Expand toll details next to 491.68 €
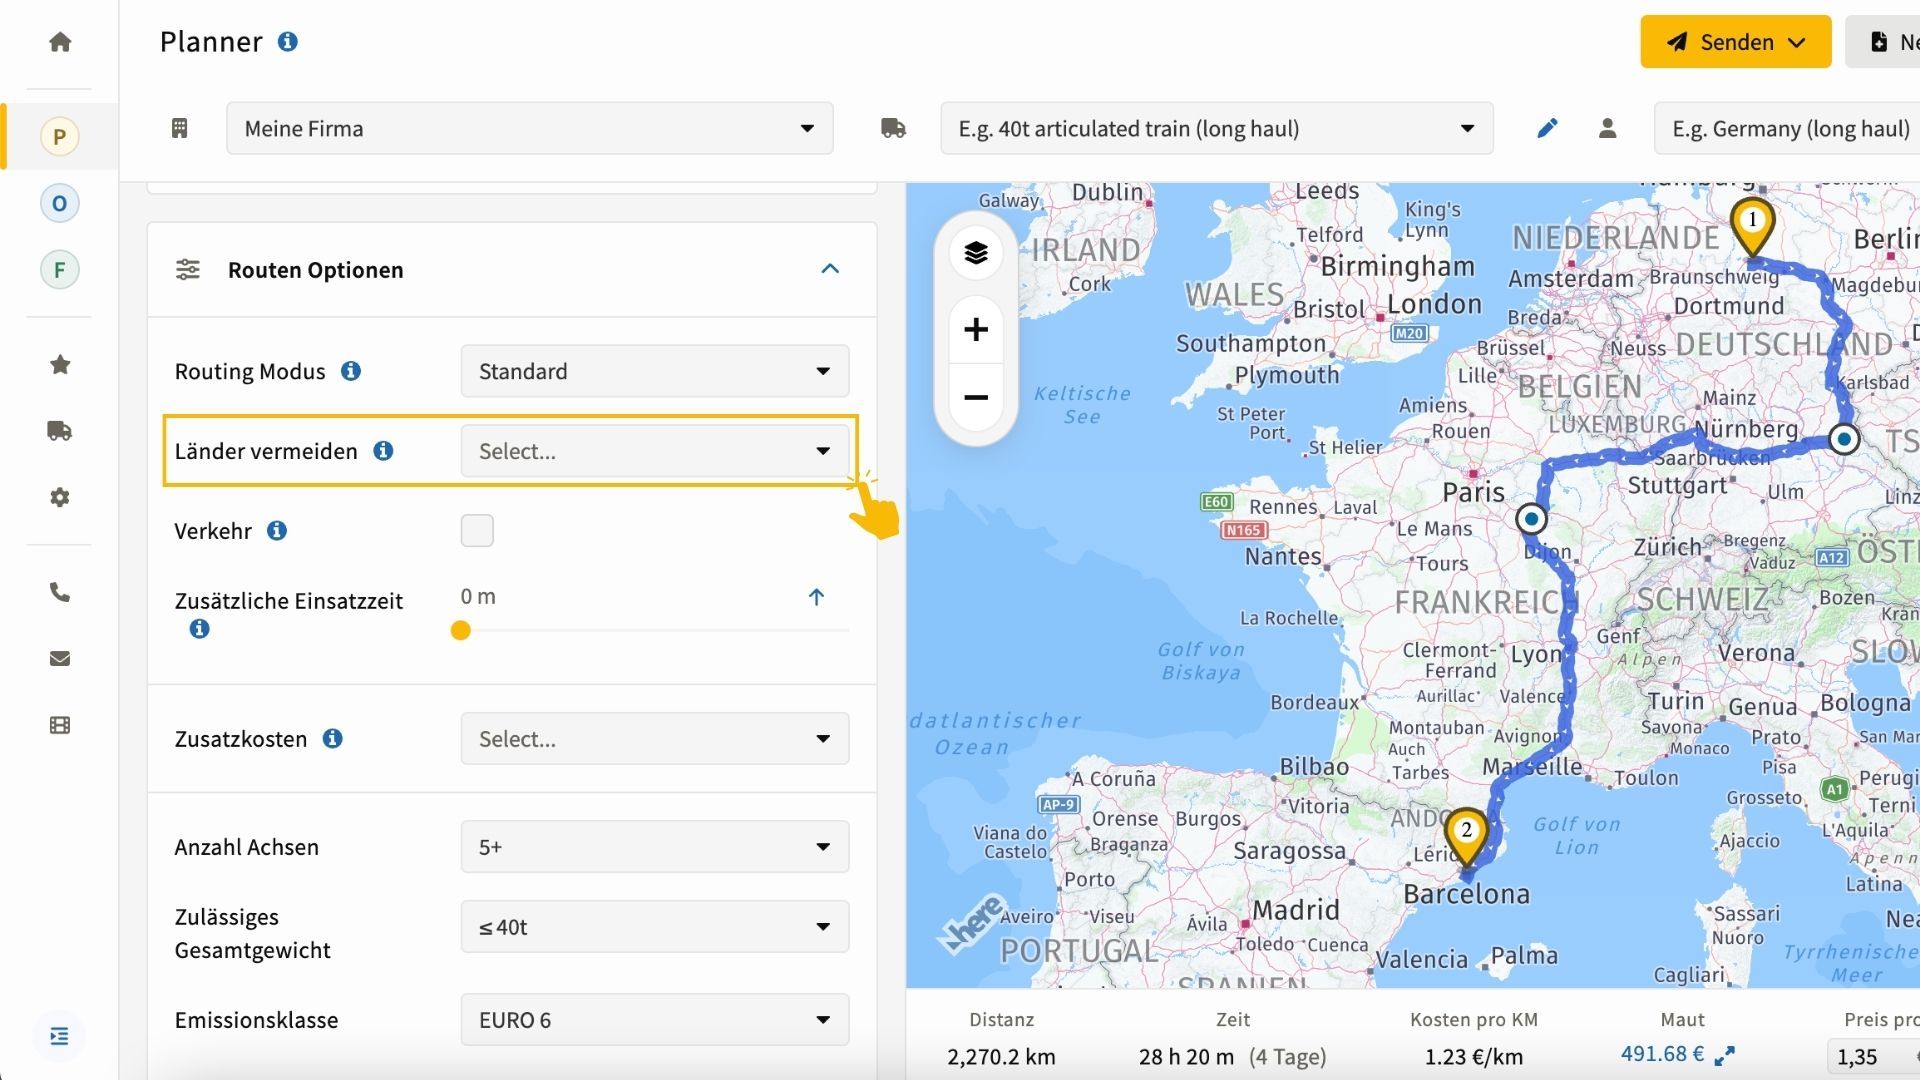Screen dimensions: 1920x1080 tap(1725, 1055)
